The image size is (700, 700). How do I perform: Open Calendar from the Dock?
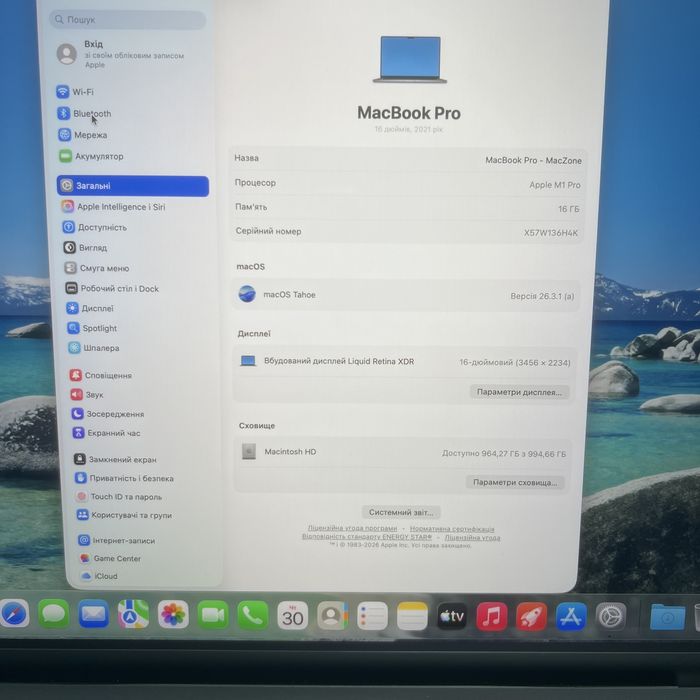click(292, 616)
